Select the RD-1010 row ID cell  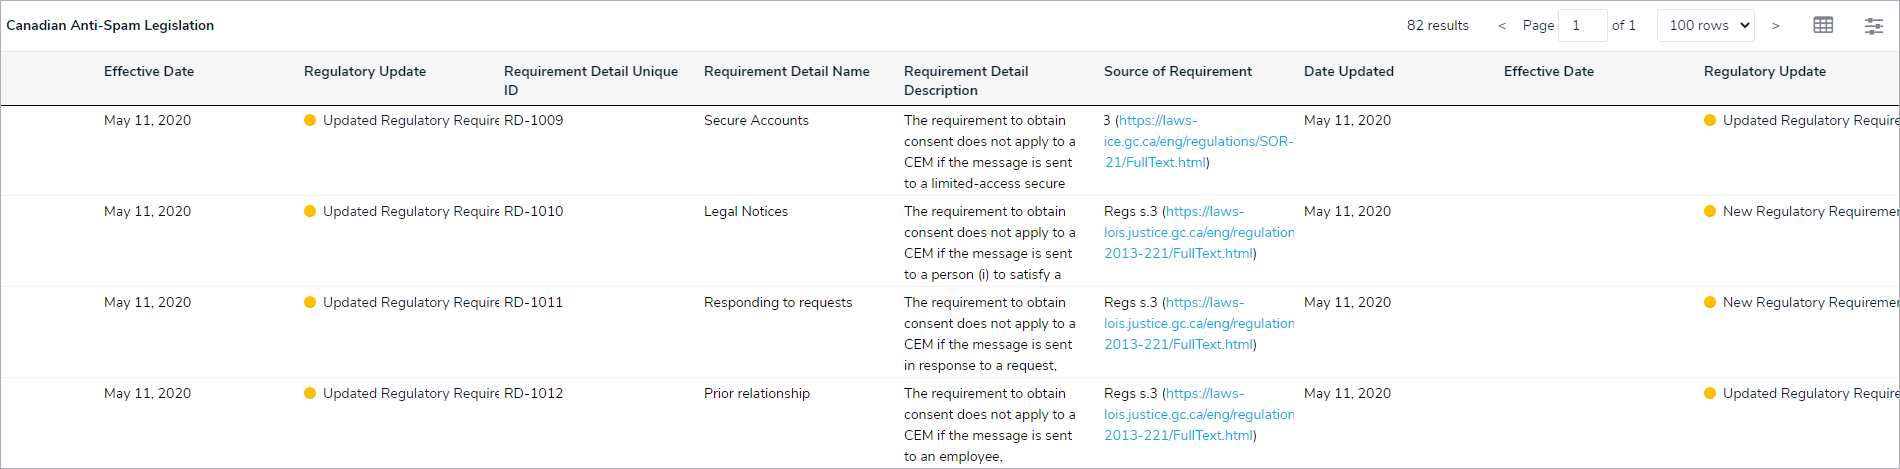coord(533,211)
